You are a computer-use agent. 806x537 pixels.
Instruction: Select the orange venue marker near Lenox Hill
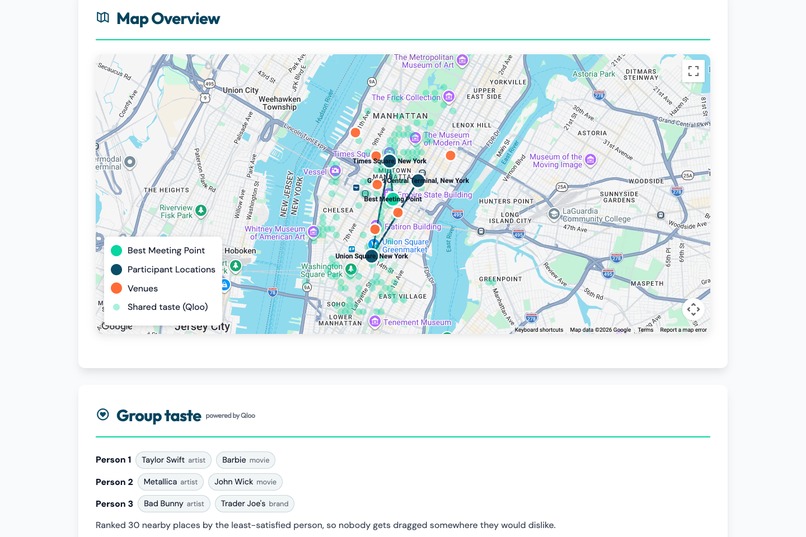tap(450, 155)
